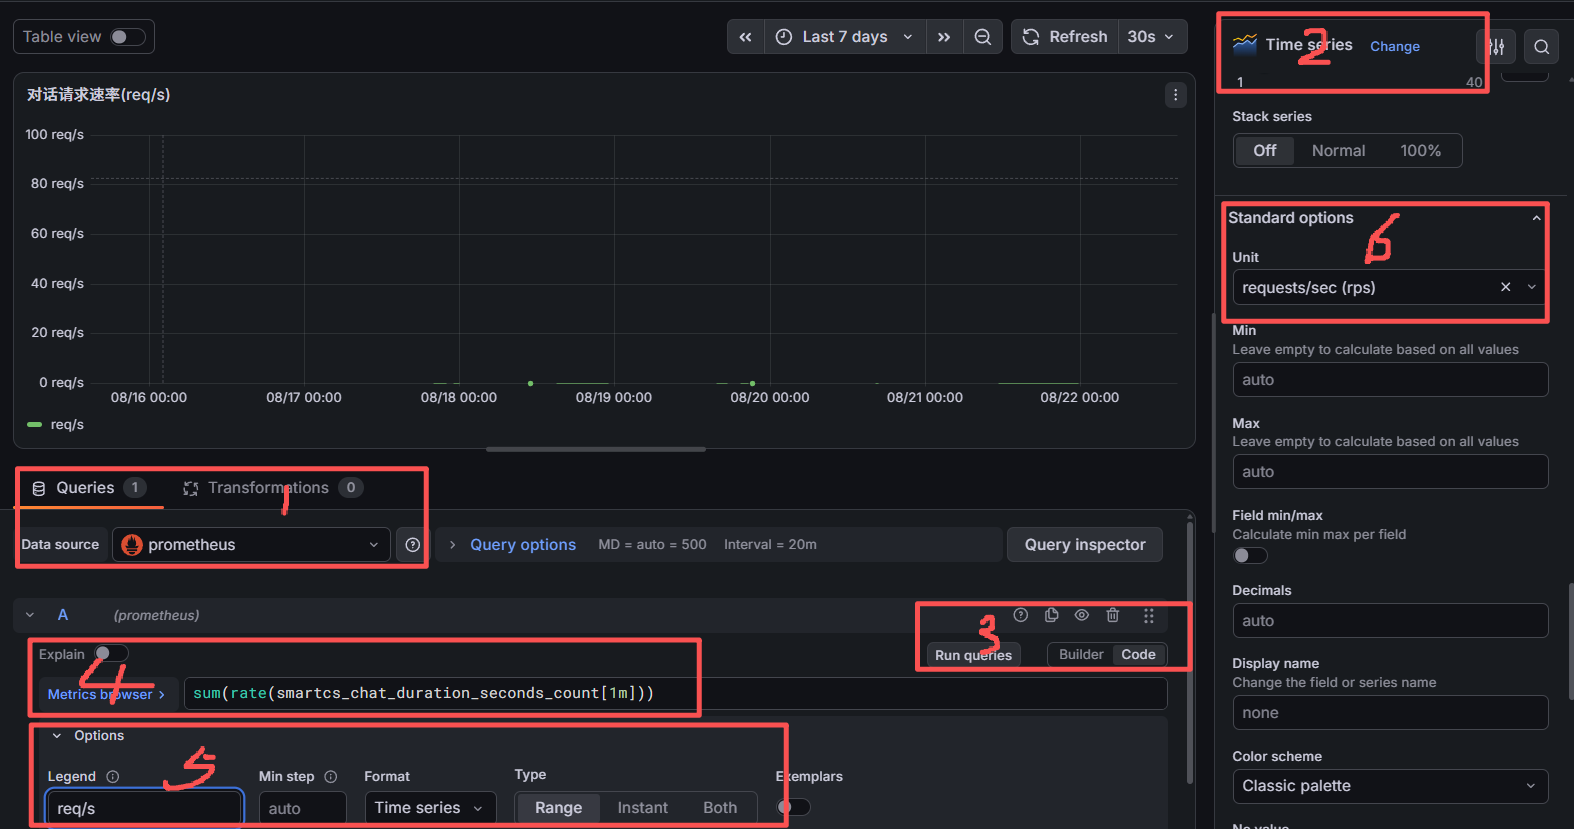This screenshot has height=829, width=1574.
Task: Focus the Legend input containing req/s
Action: click(x=144, y=808)
